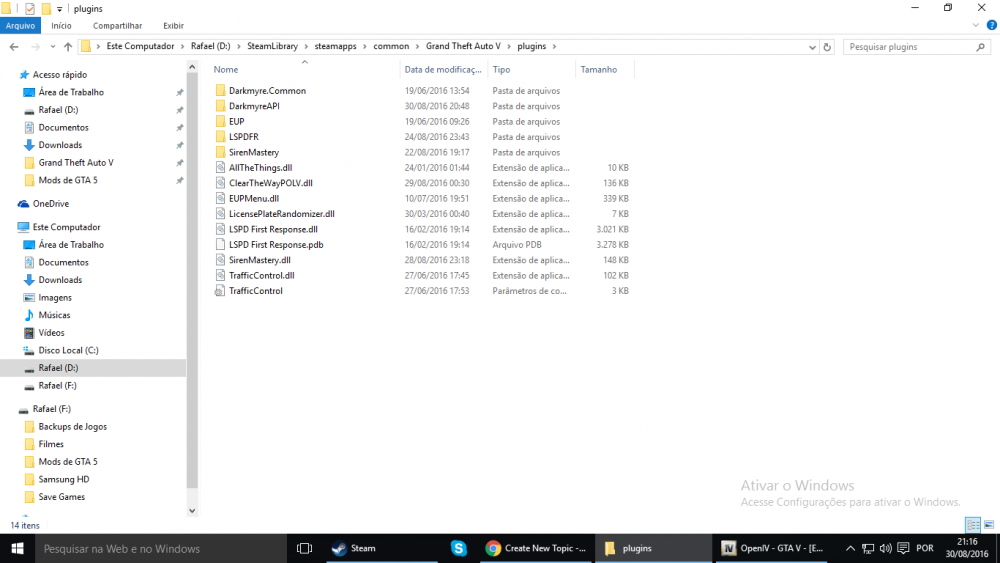Open Skype from the taskbar
The height and width of the screenshot is (563, 1000).
point(459,548)
